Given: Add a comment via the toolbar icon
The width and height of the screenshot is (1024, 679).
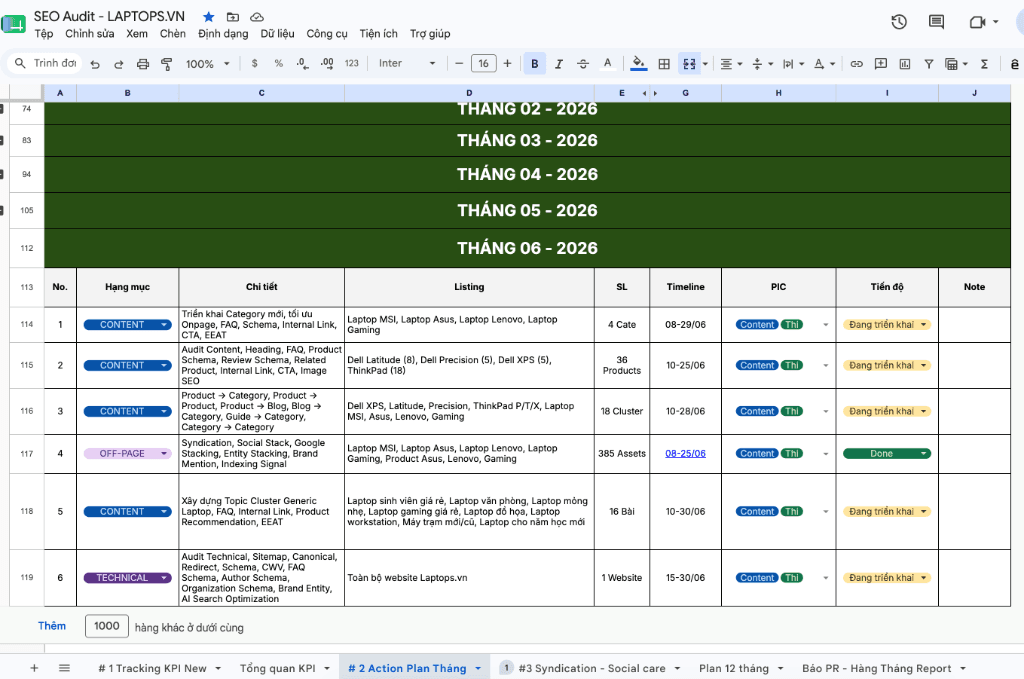Looking at the screenshot, I should tap(881, 63).
